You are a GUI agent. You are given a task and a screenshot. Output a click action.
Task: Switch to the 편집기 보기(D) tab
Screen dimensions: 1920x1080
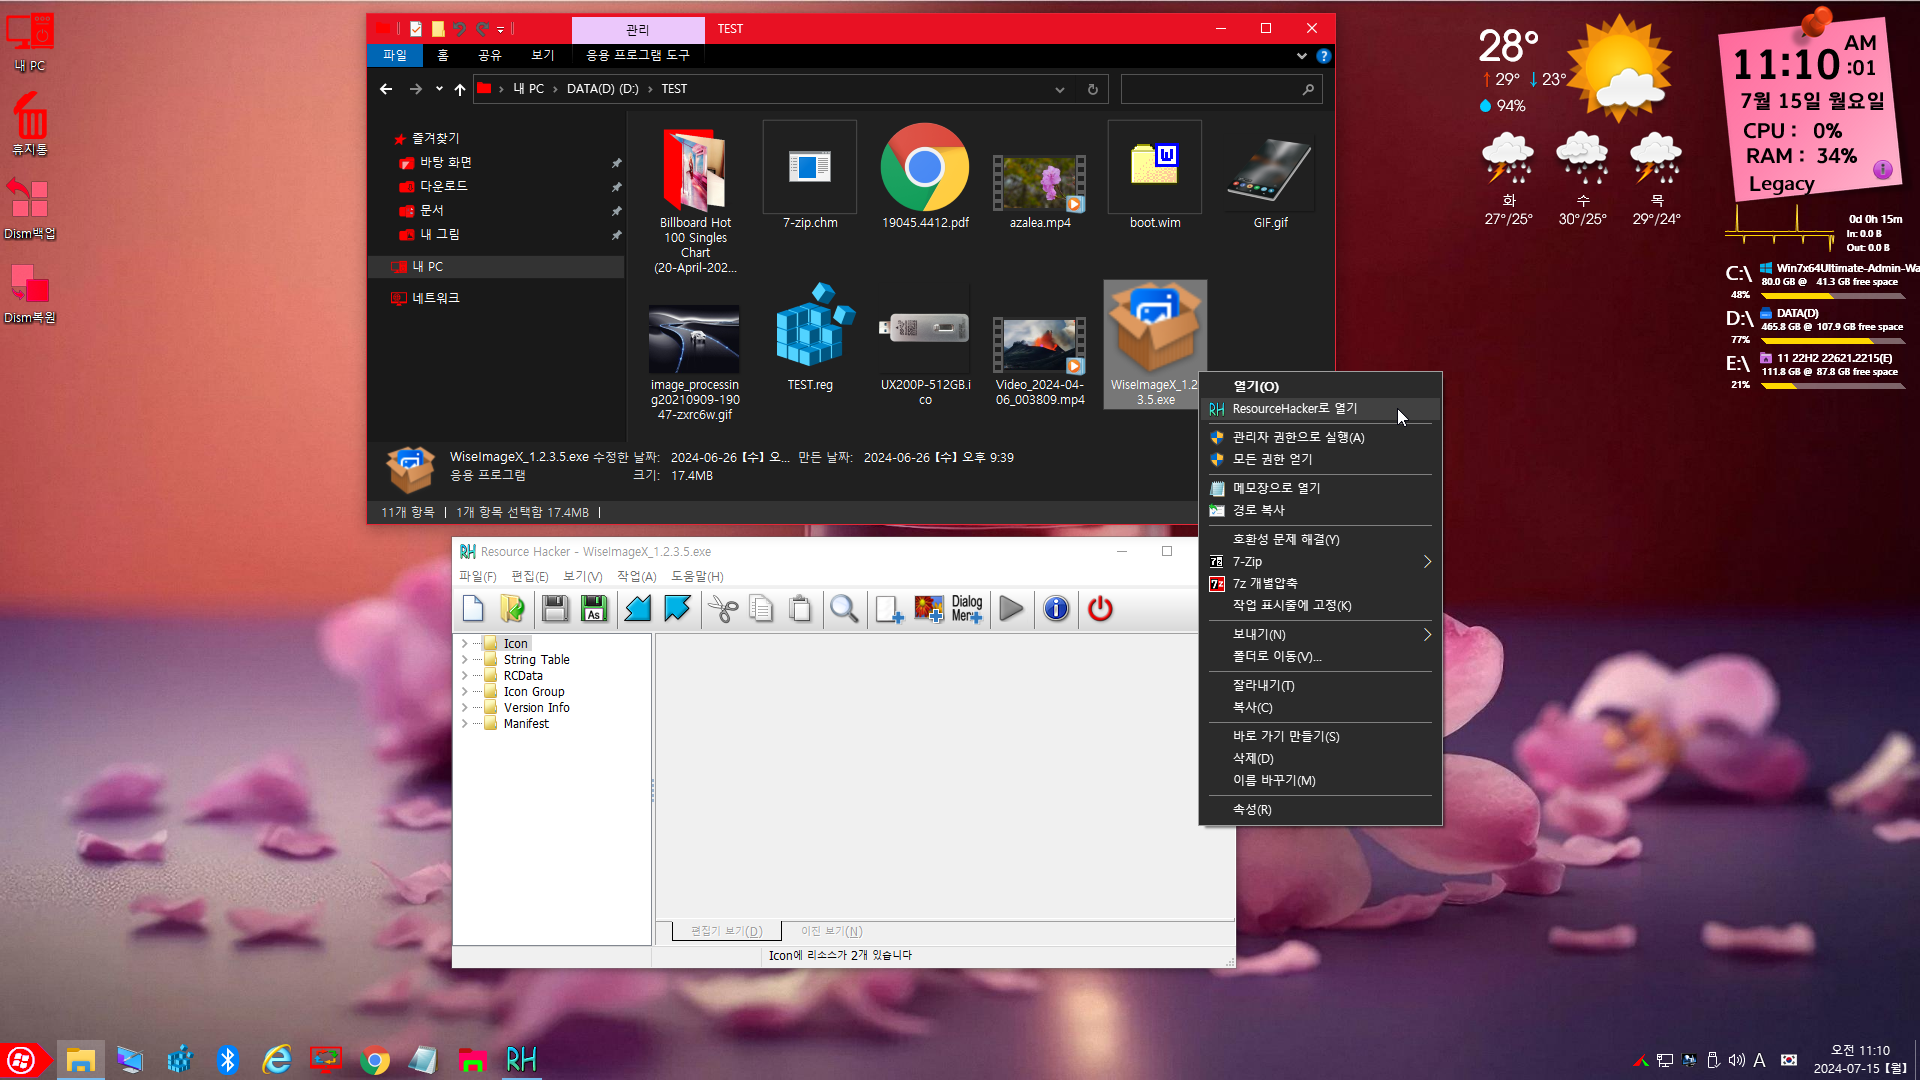click(727, 931)
